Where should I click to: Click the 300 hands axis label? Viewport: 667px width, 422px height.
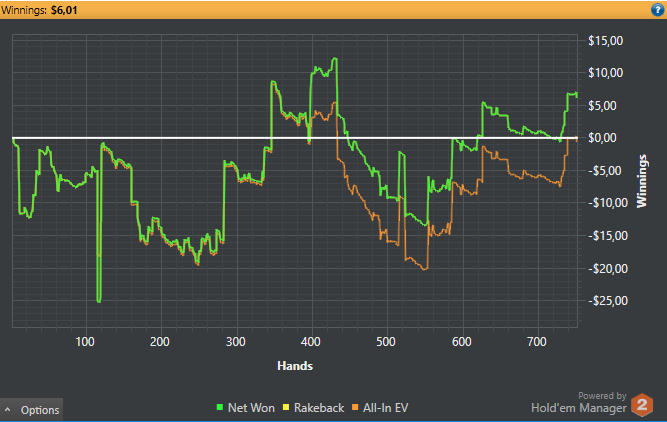click(x=236, y=342)
